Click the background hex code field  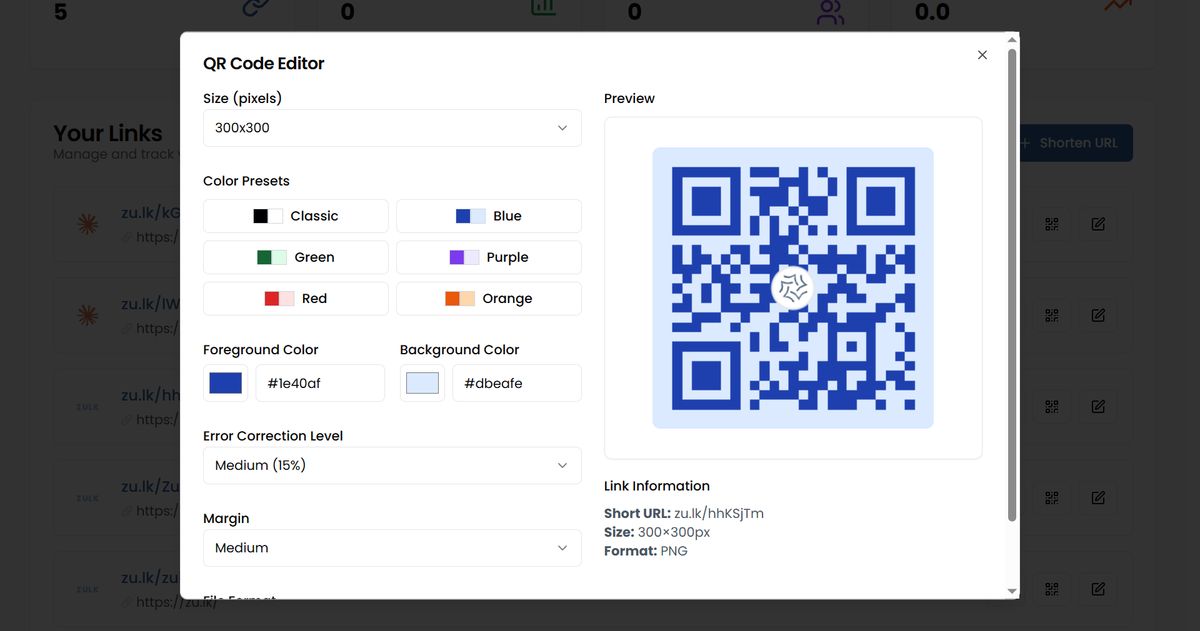[x=516, y=383]
